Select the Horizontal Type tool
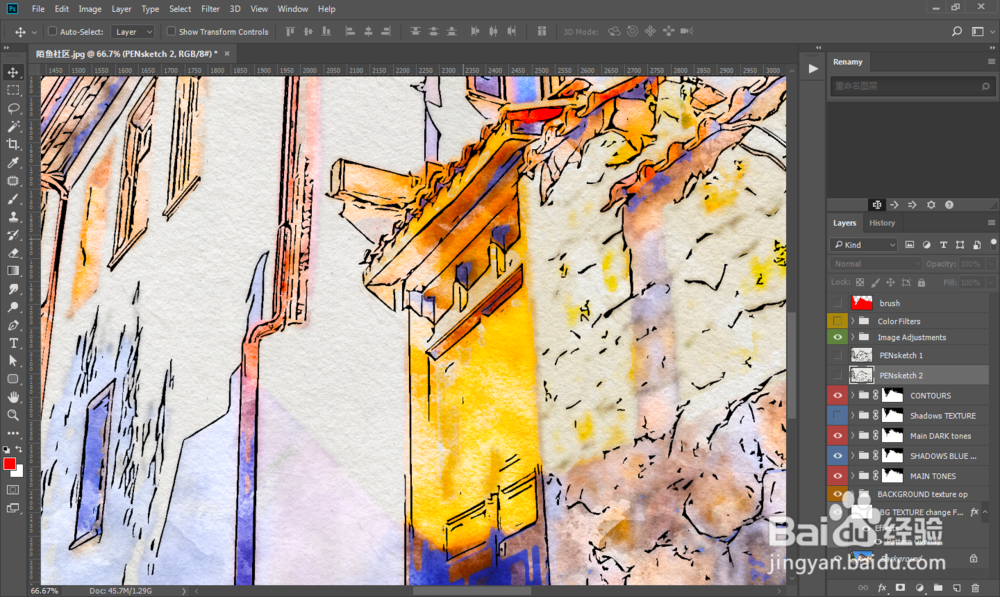Image resolution: width=1000 pixels, height=597 pixels. point(13,343)
